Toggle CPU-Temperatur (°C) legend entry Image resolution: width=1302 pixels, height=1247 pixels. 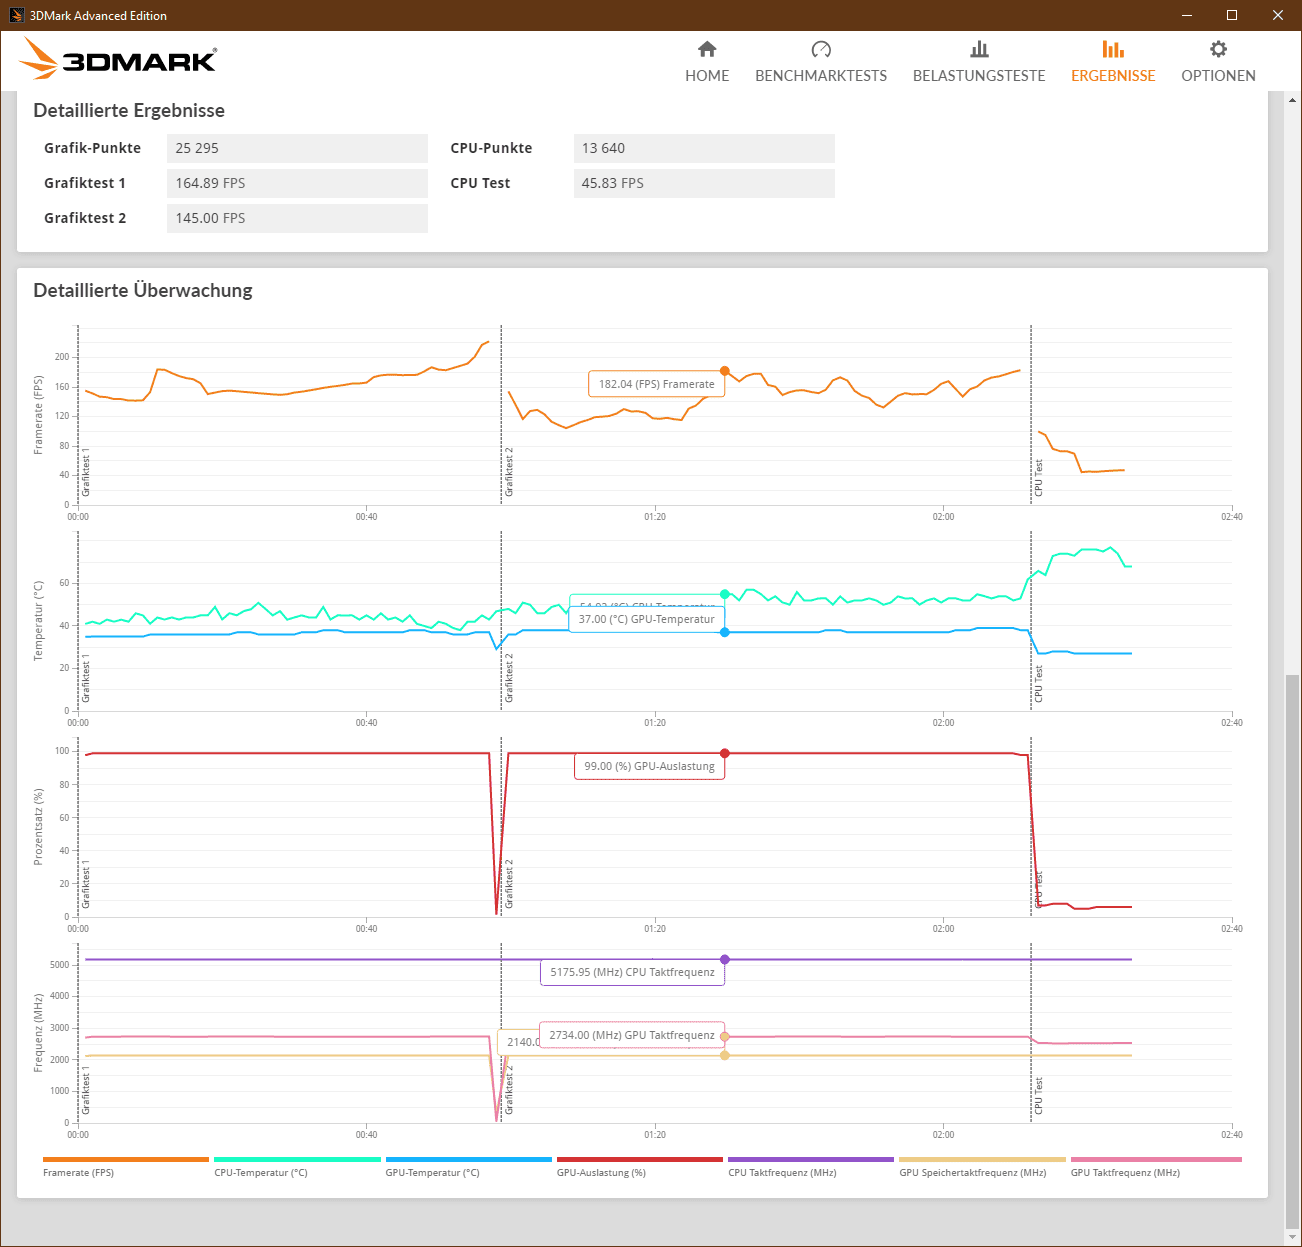pyautogui.click(x=297, y=1167)
